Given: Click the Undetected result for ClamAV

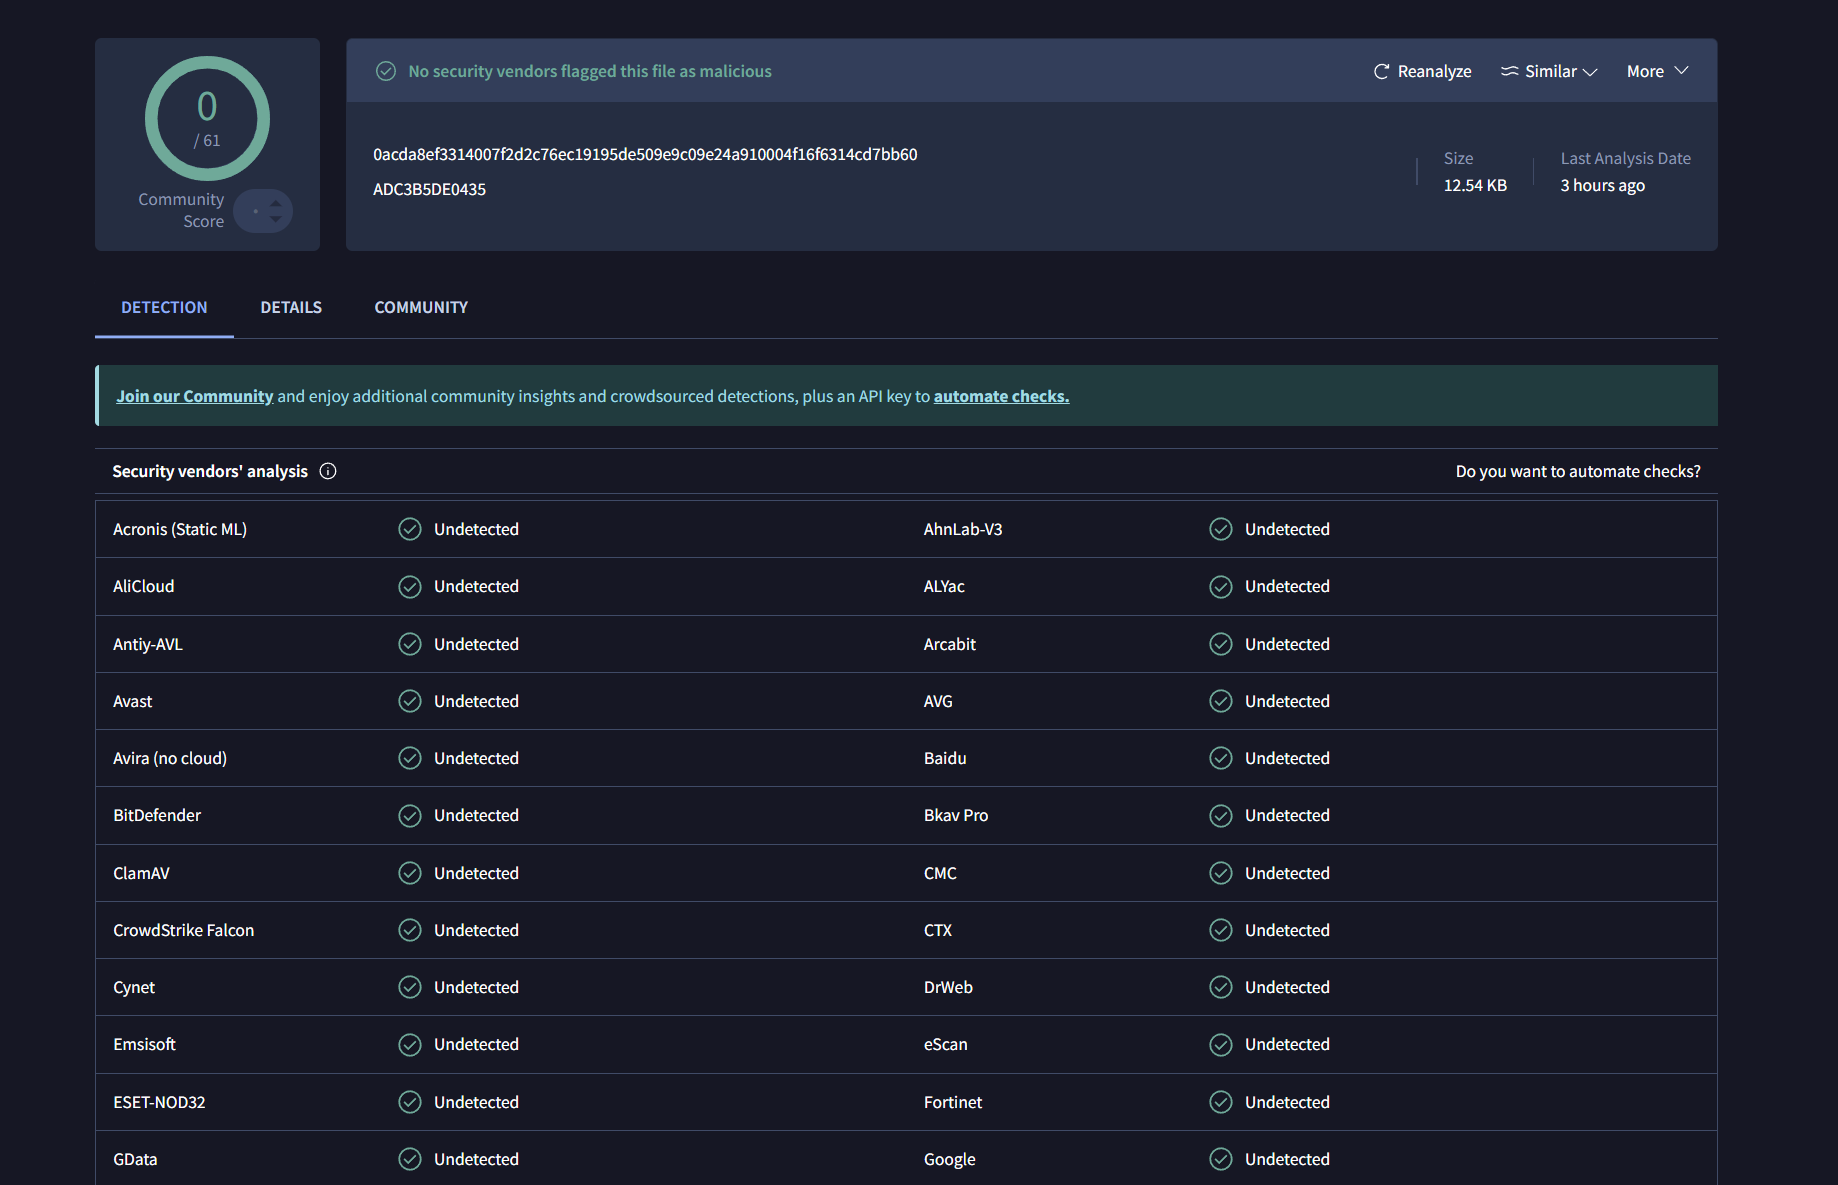Looking at the screenshot, I should [476, 873].
